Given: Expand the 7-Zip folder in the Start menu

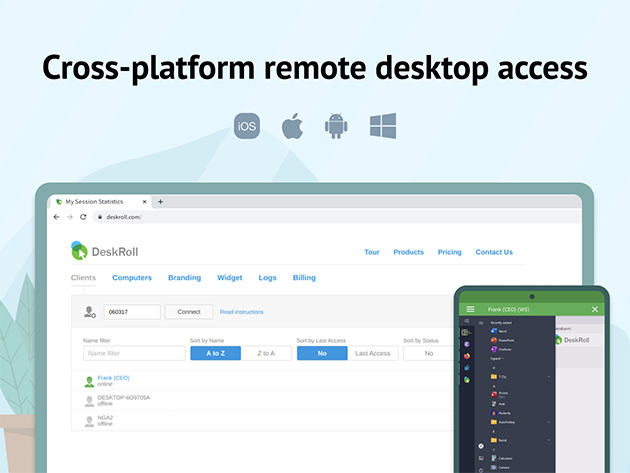Looking at the screenshot, I should (x=549, y=377).
